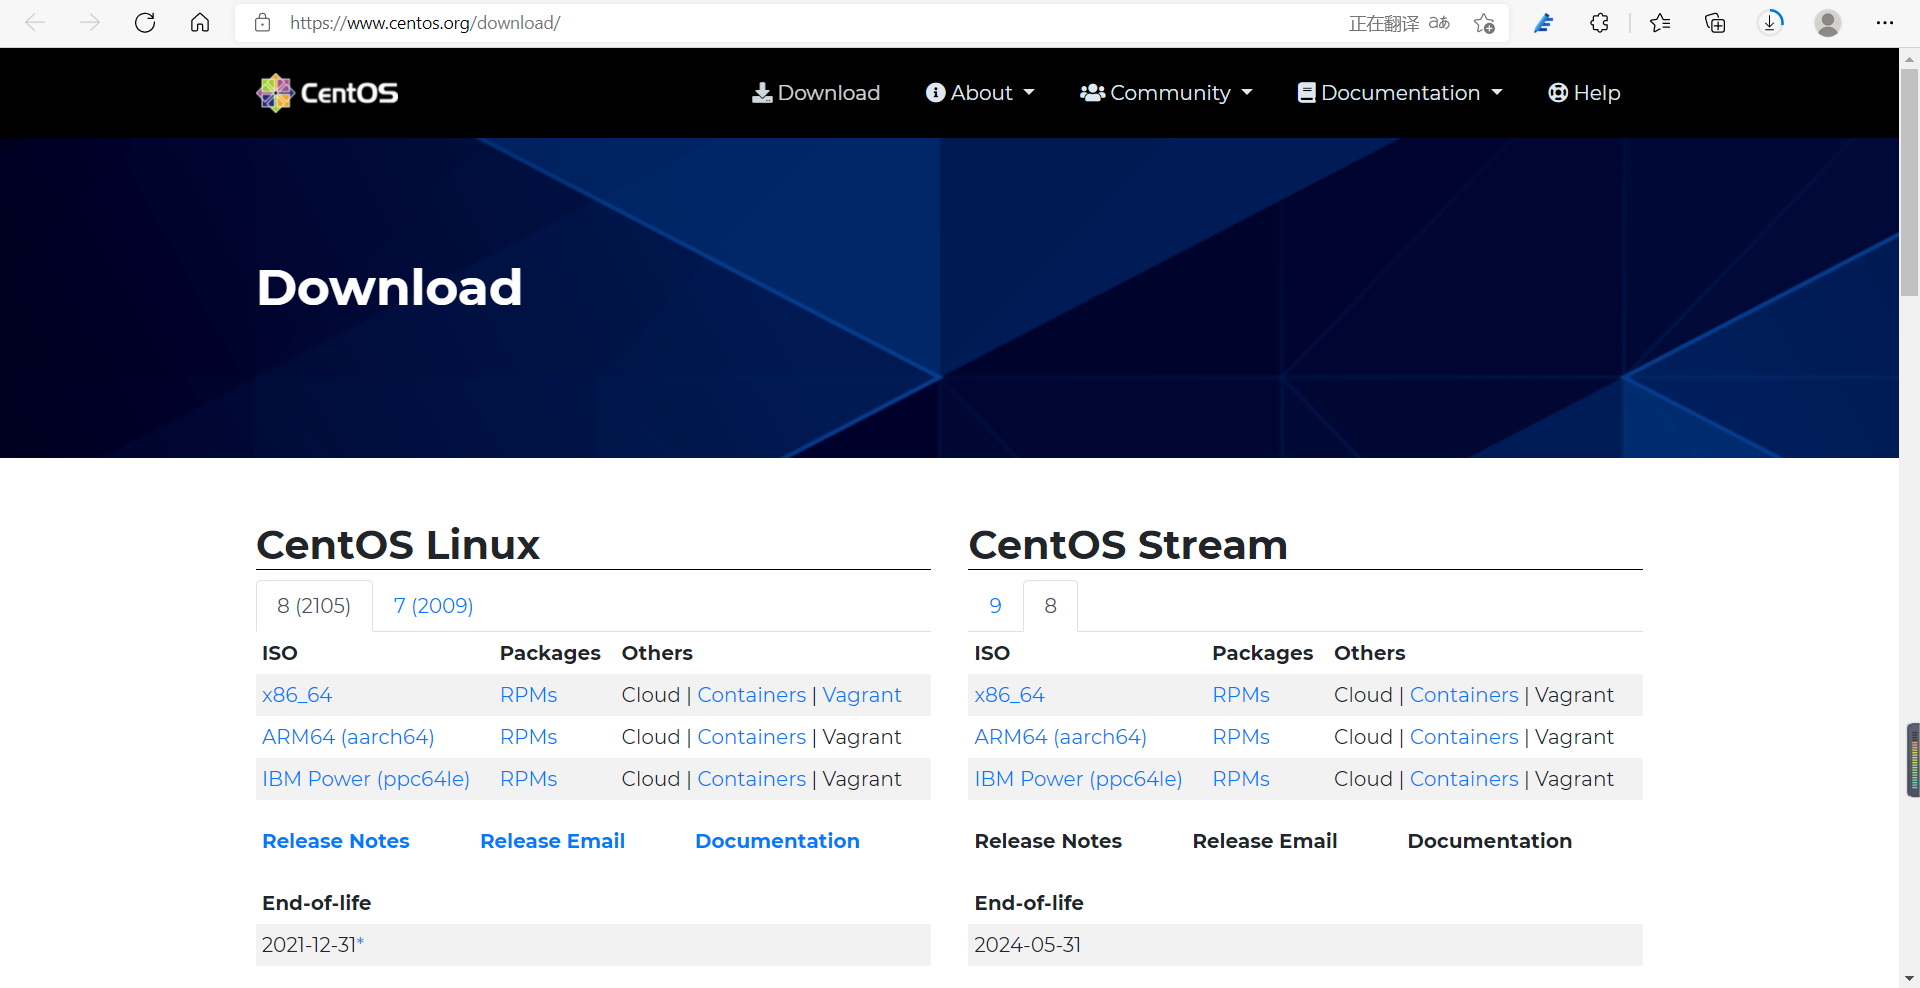This screenshot has width=1920, height=988.
Task: Open Containers link in Linux ARM64 row
Action: click(751, 737)
